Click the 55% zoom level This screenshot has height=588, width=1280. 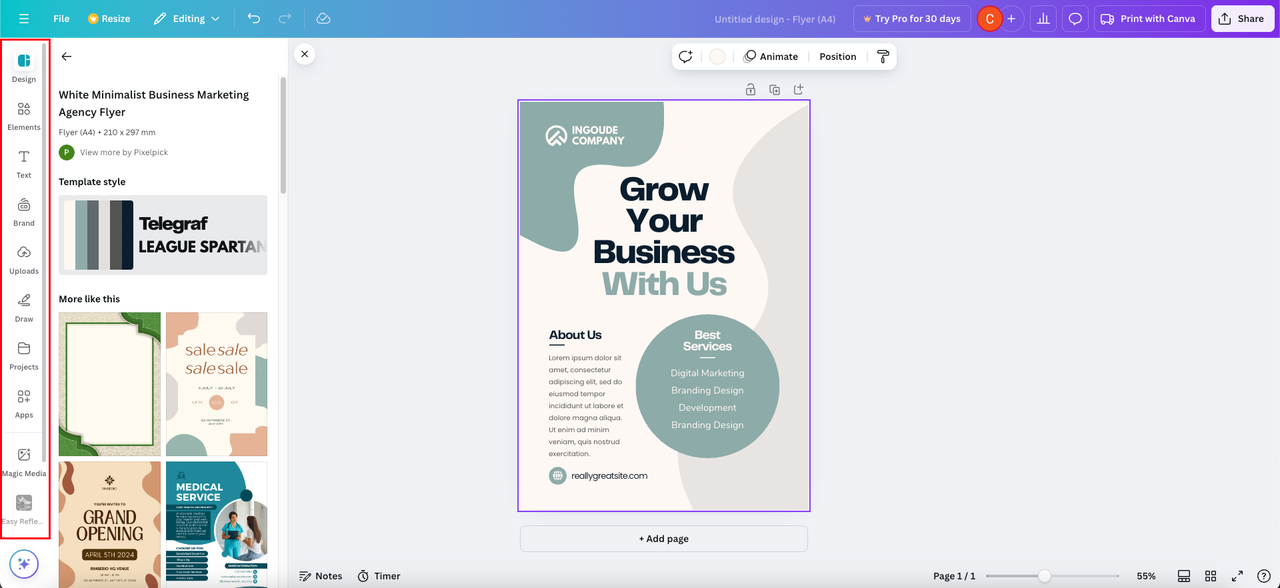coord(1146,576)
